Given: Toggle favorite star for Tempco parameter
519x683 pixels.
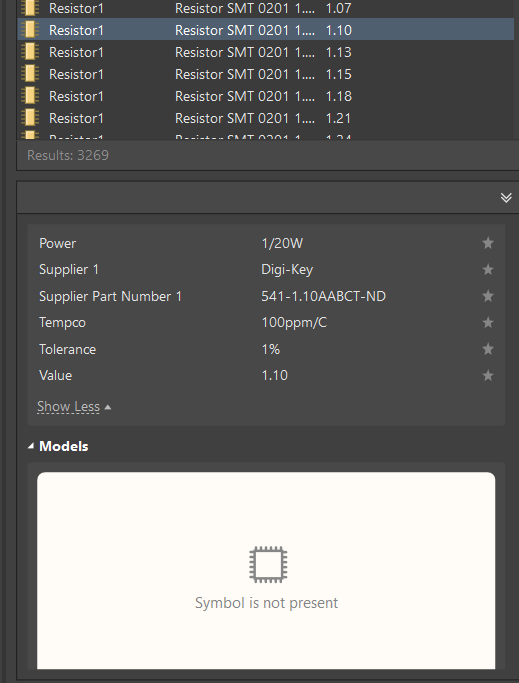Looking at the screenshot, I should pos(488,322).
